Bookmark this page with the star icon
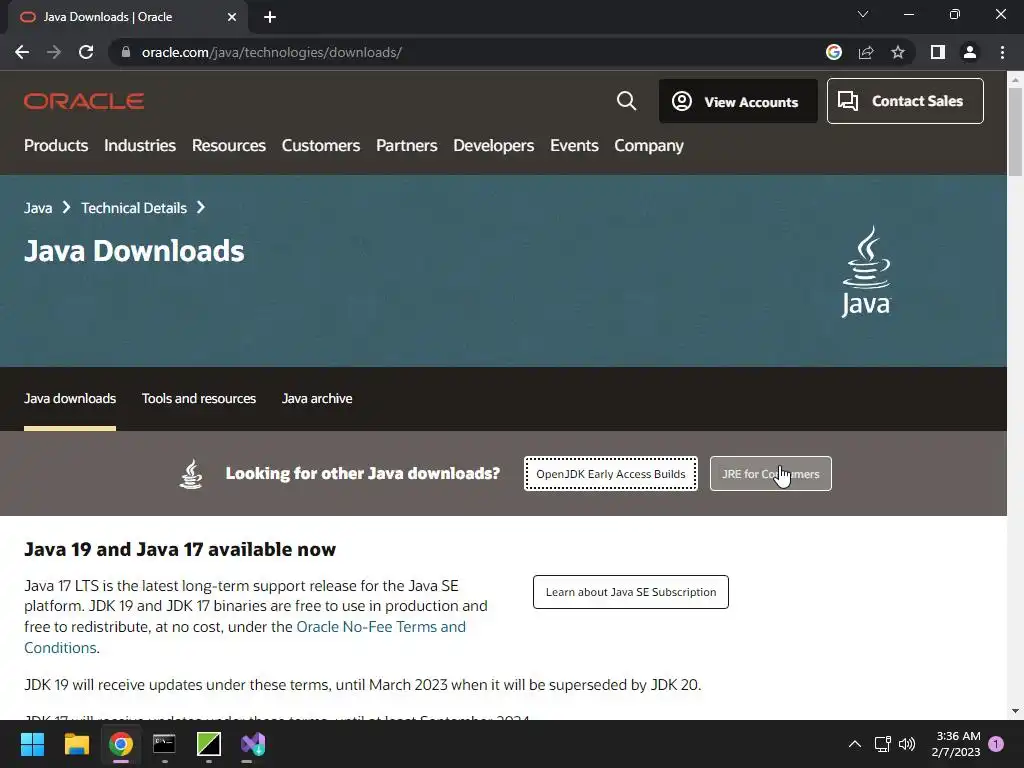The width and height of the screenshot is (1024, 768). (x=898, y=52)
